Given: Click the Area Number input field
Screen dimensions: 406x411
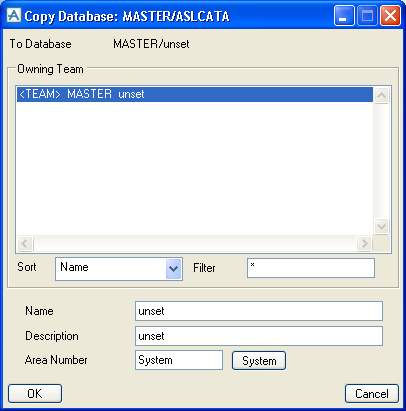Looking at the screenshot, I should click(179, 360).
